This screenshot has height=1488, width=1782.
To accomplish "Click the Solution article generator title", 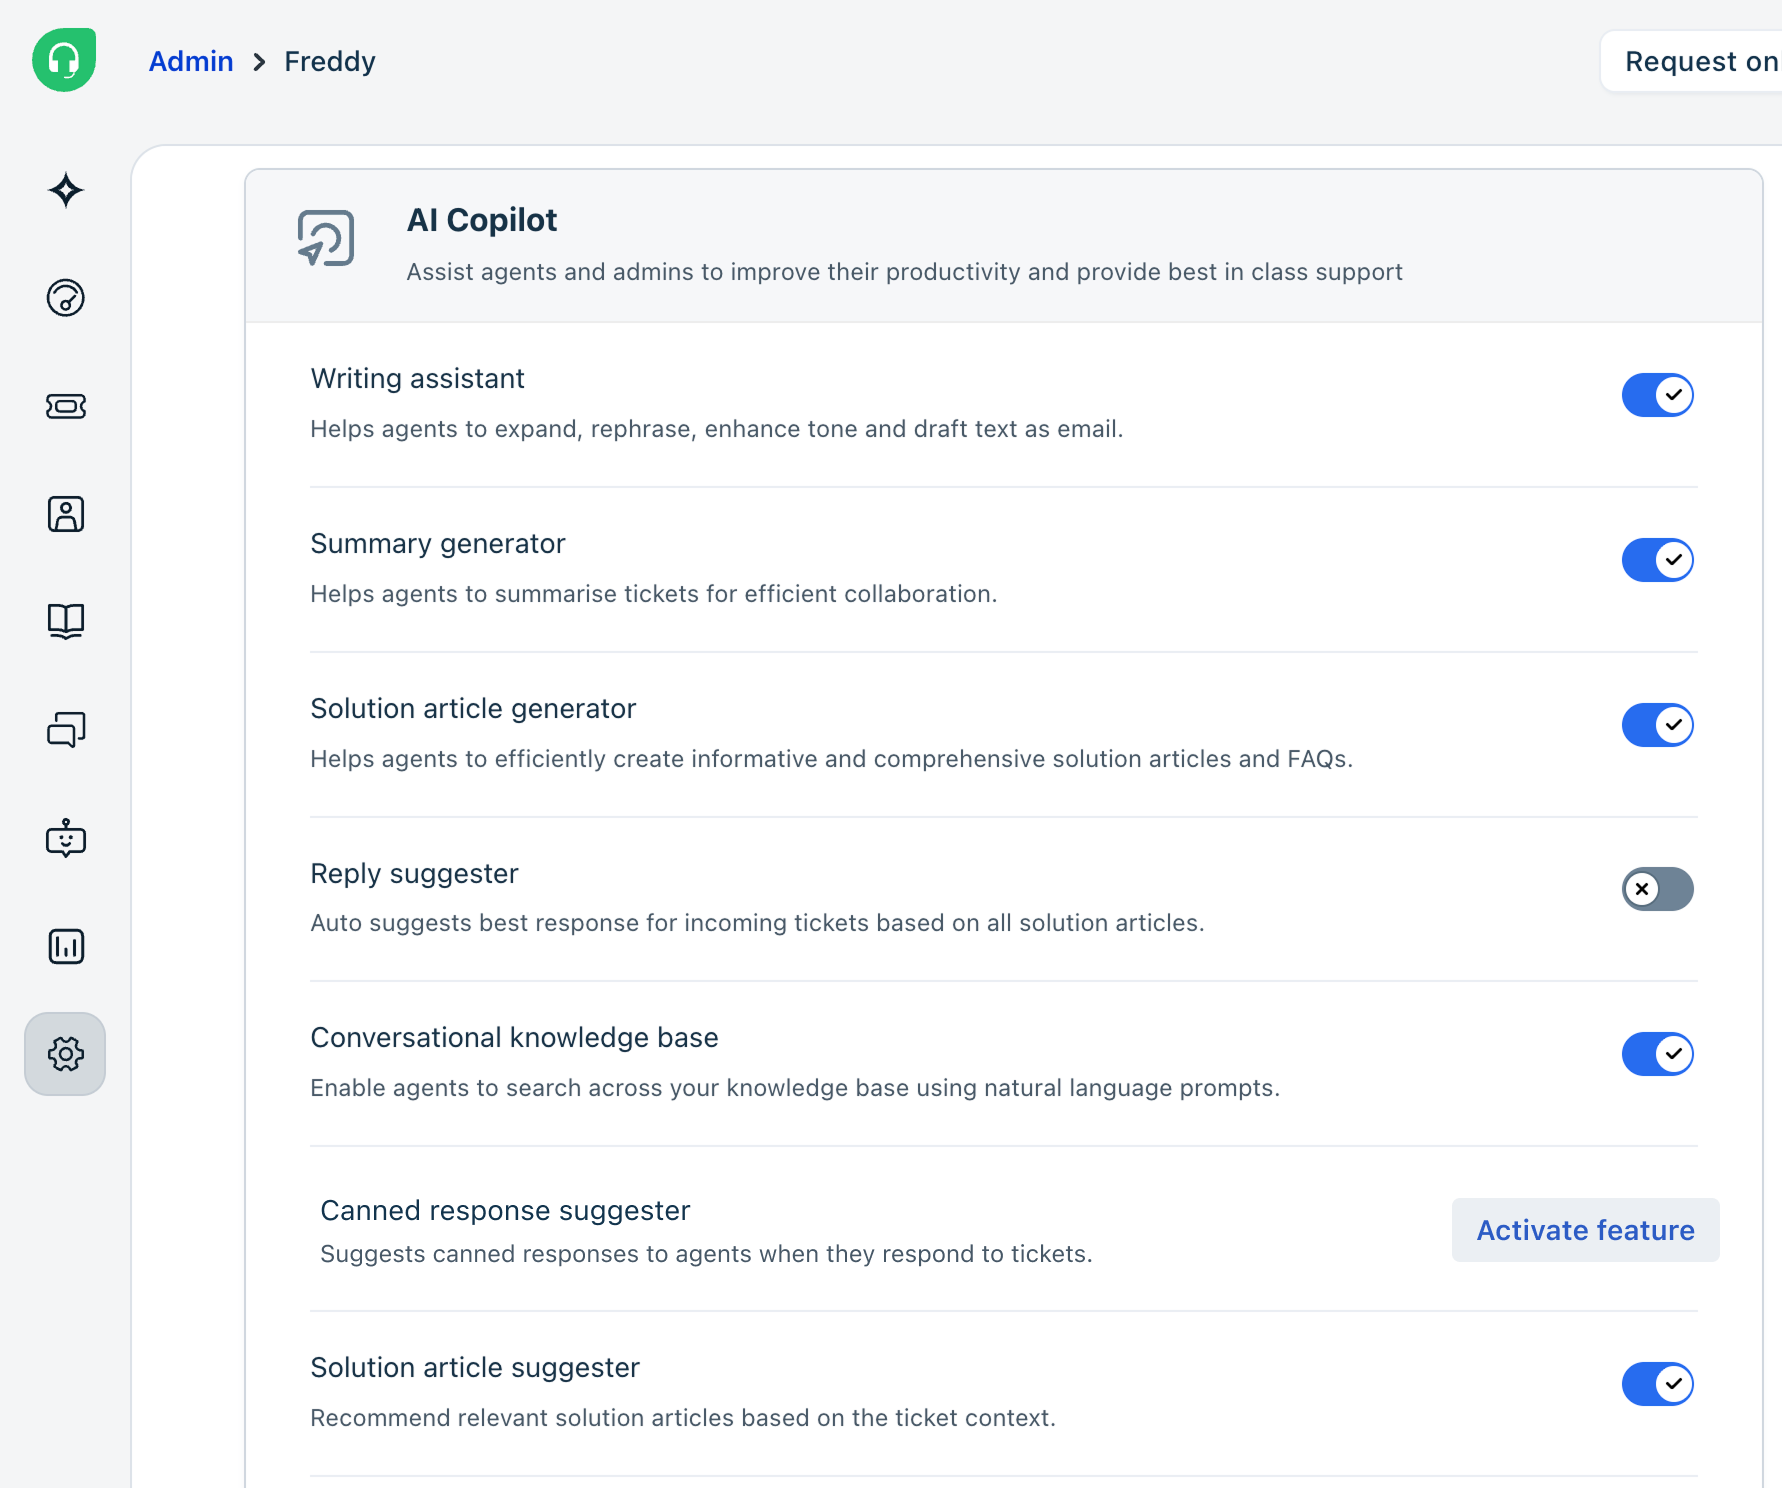I will tap(473, 708).
